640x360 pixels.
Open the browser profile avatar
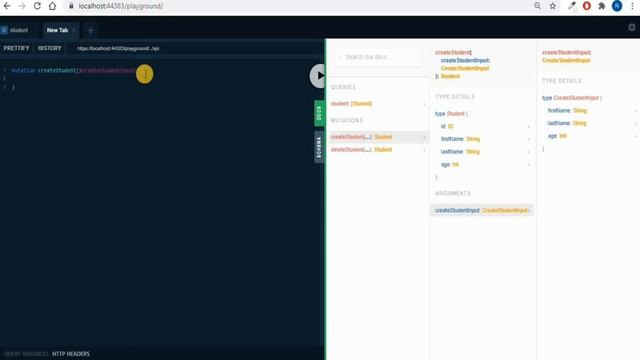[617, 6]
